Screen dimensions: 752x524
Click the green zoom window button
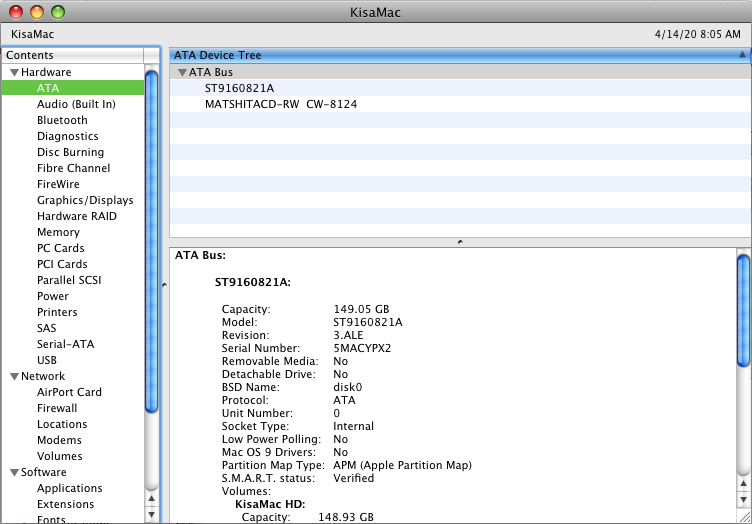coord(58,12)
